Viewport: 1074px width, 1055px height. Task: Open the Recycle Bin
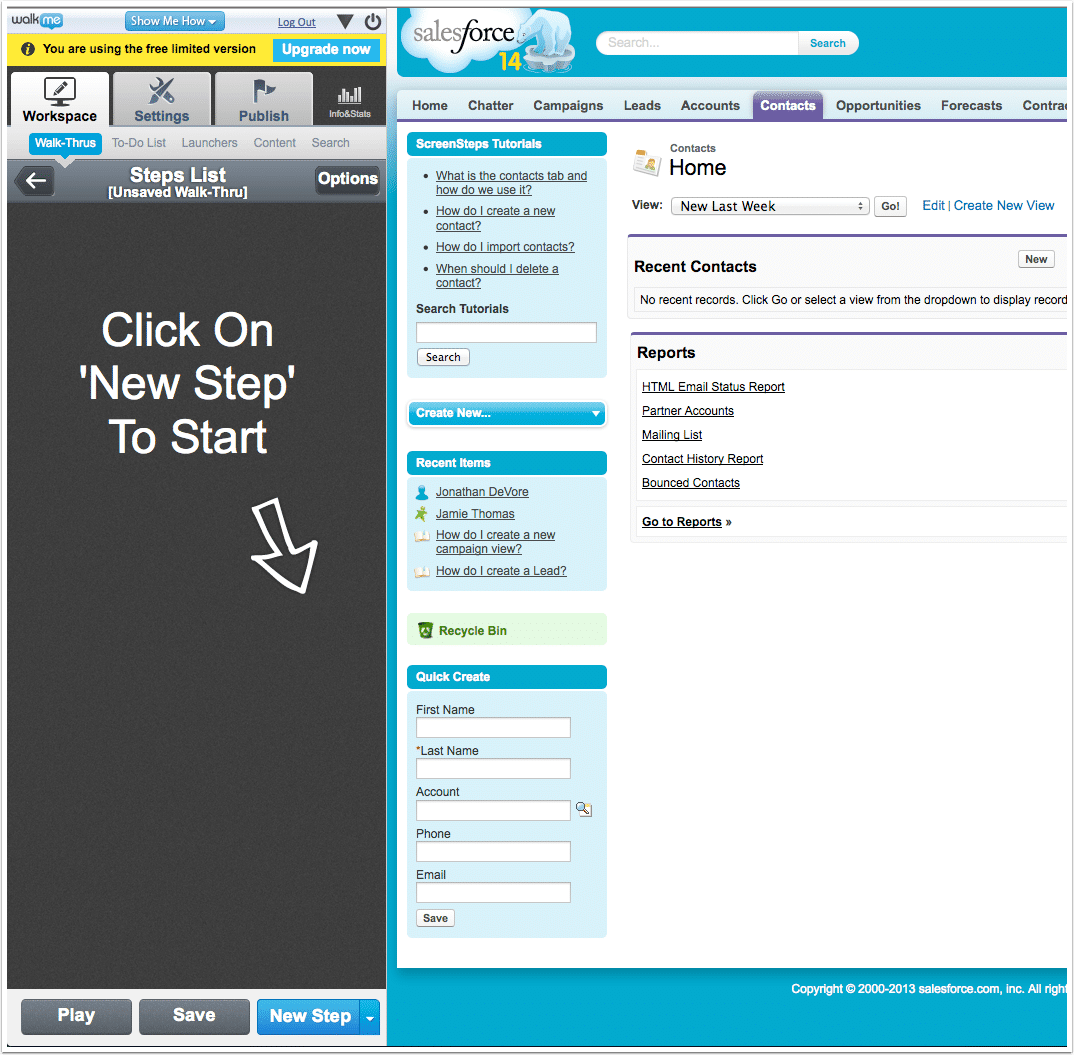470,630
